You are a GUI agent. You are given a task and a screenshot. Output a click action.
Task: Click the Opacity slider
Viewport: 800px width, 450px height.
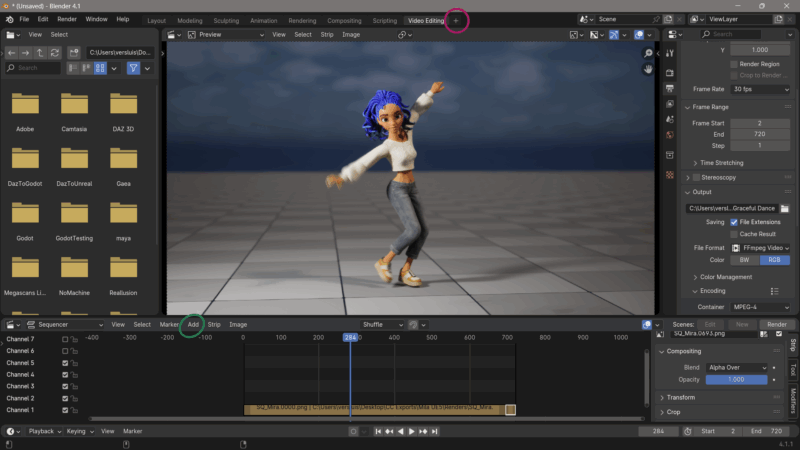pyautogui.click(x=737, y=380)
